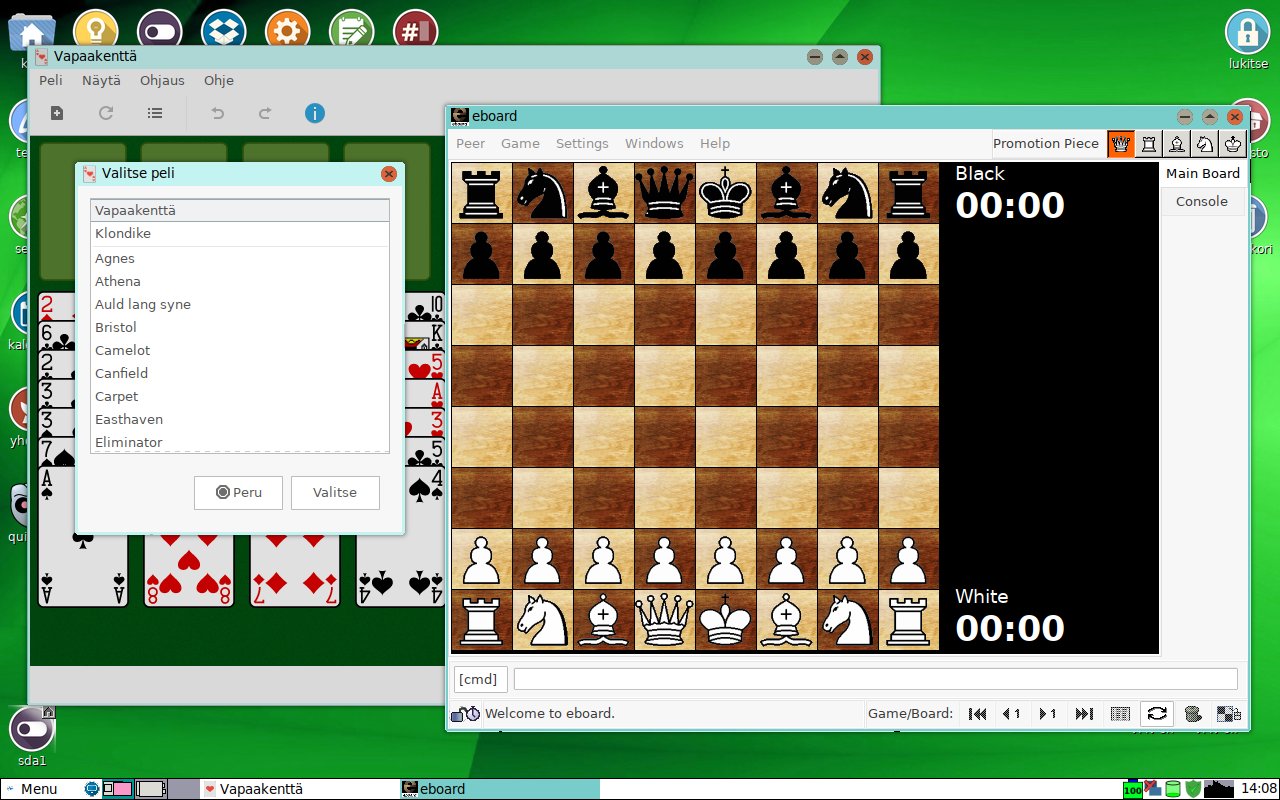The width and height of the screenshot is (1280, 800).
Task: Open the Peer menu in eboard
Action: (471, 144)
